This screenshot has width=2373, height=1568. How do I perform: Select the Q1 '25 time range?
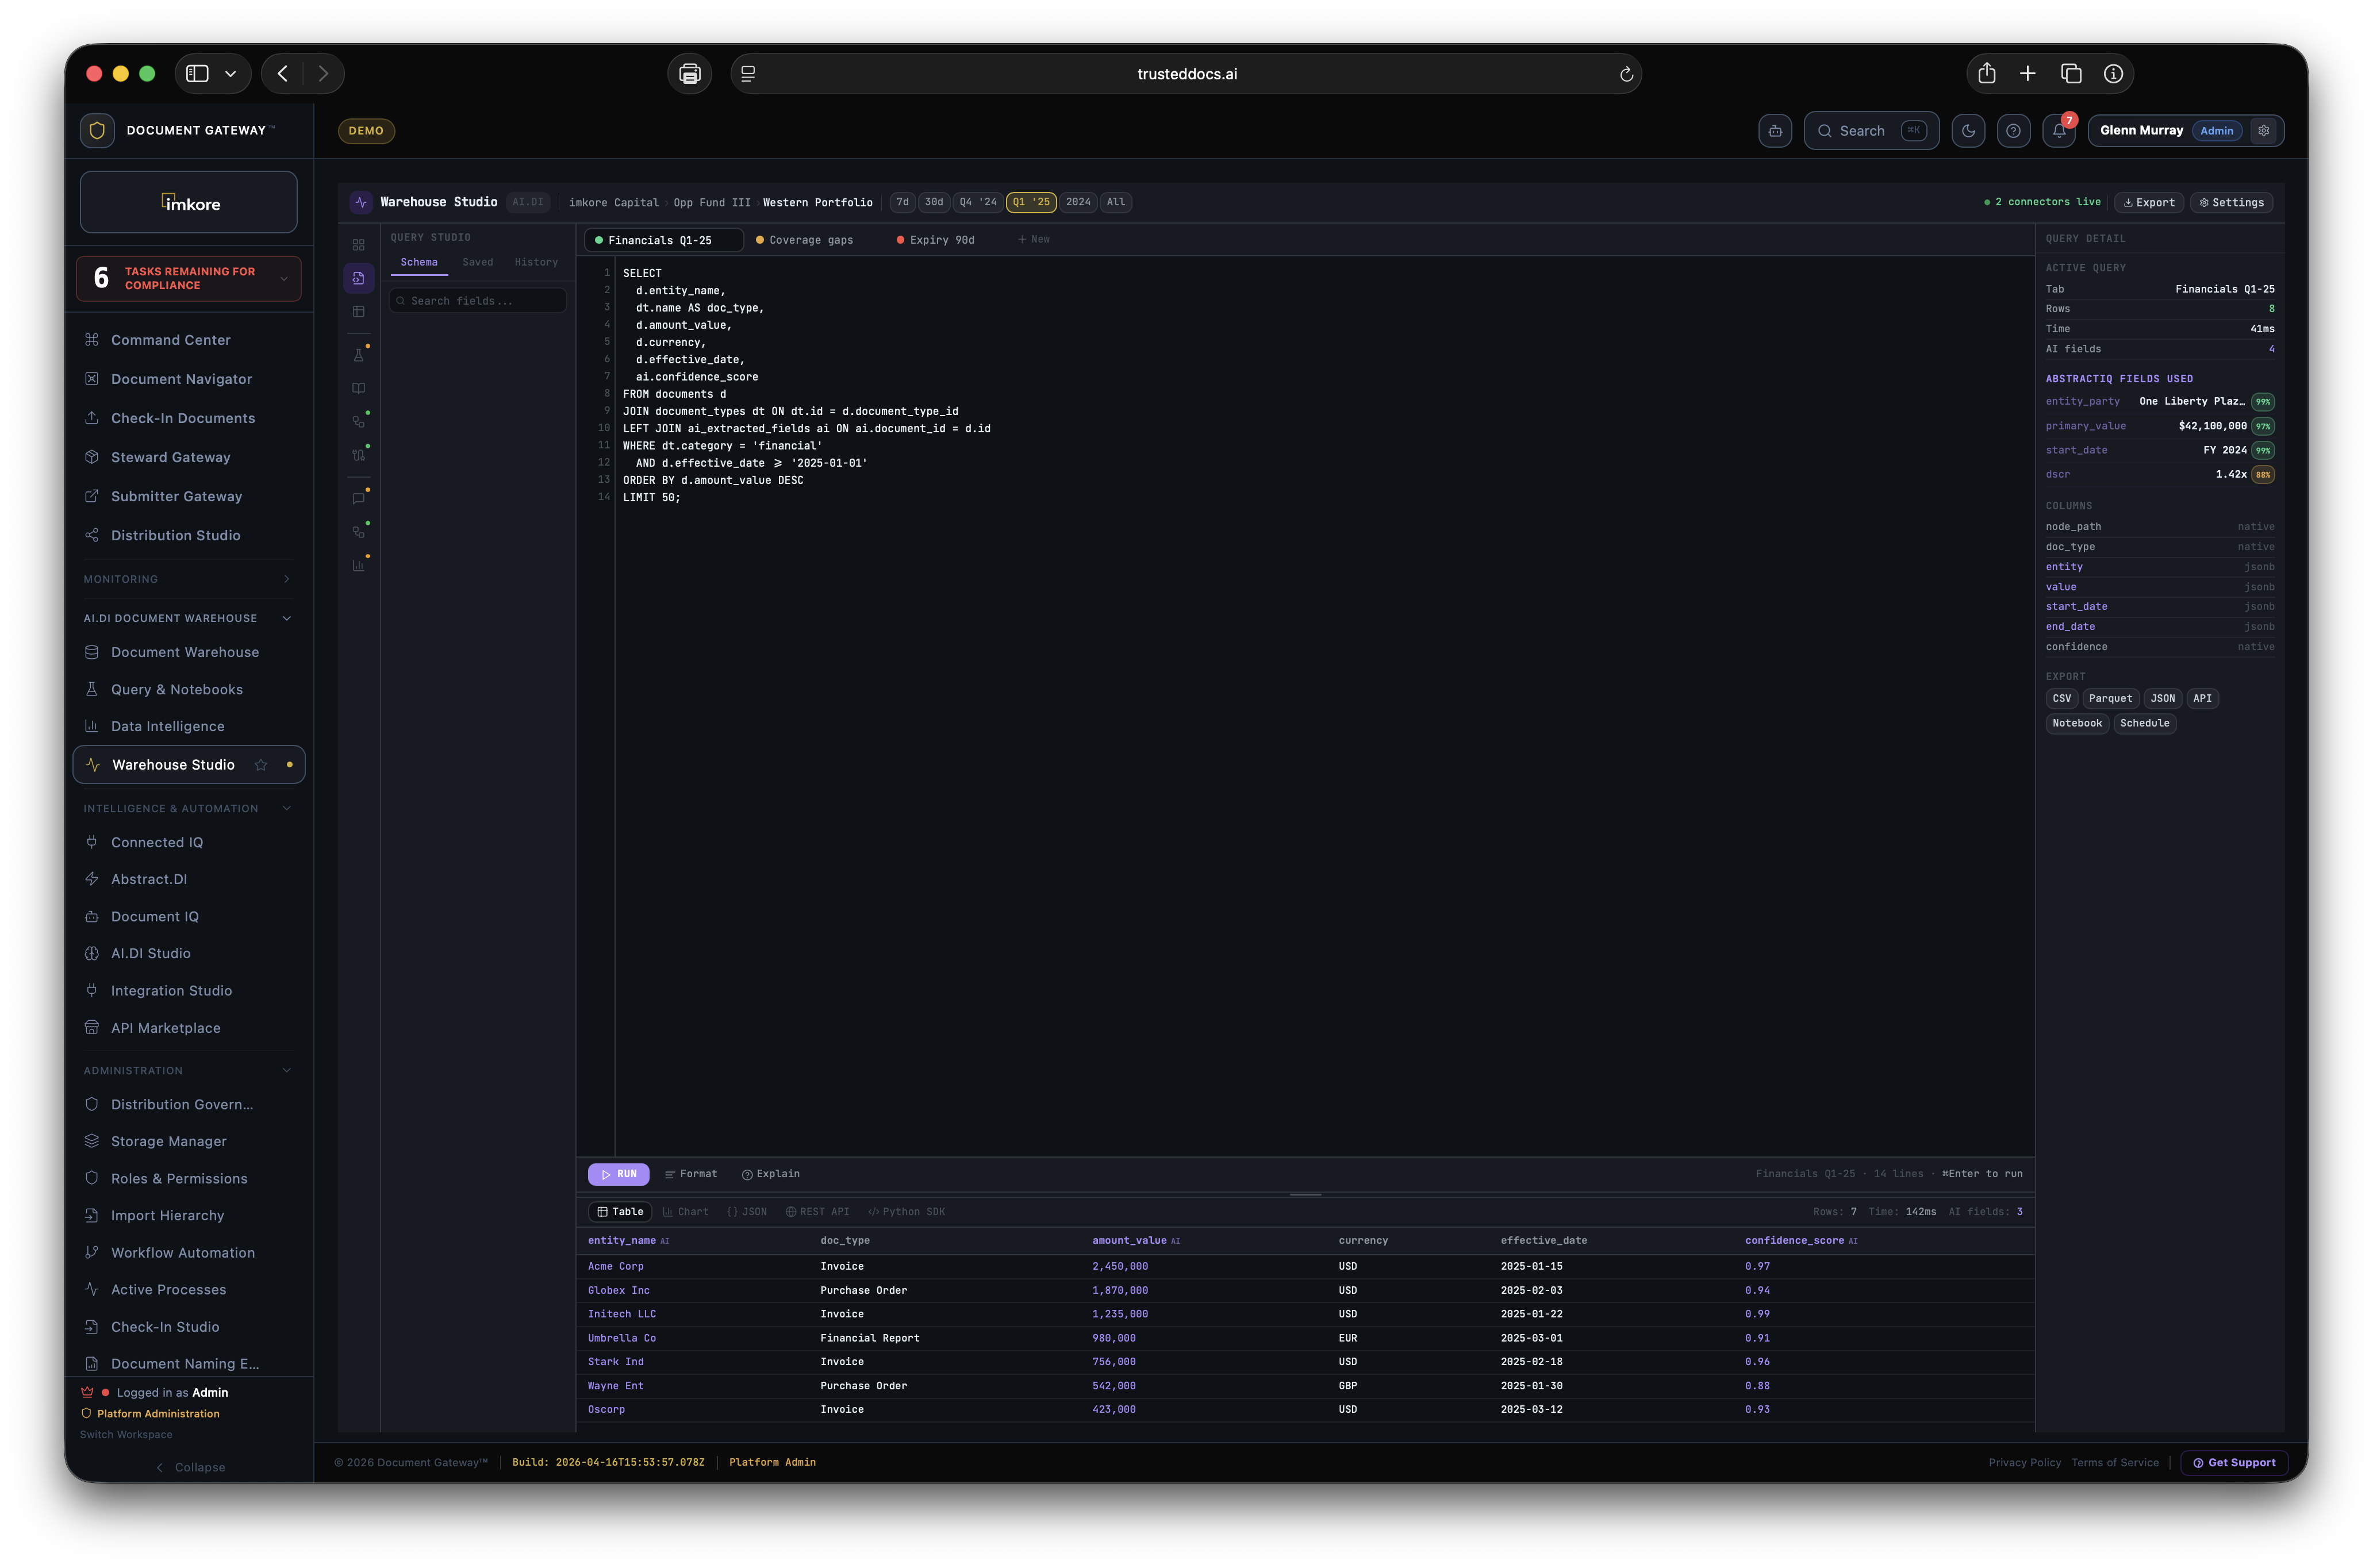(x=1030, y=202)
